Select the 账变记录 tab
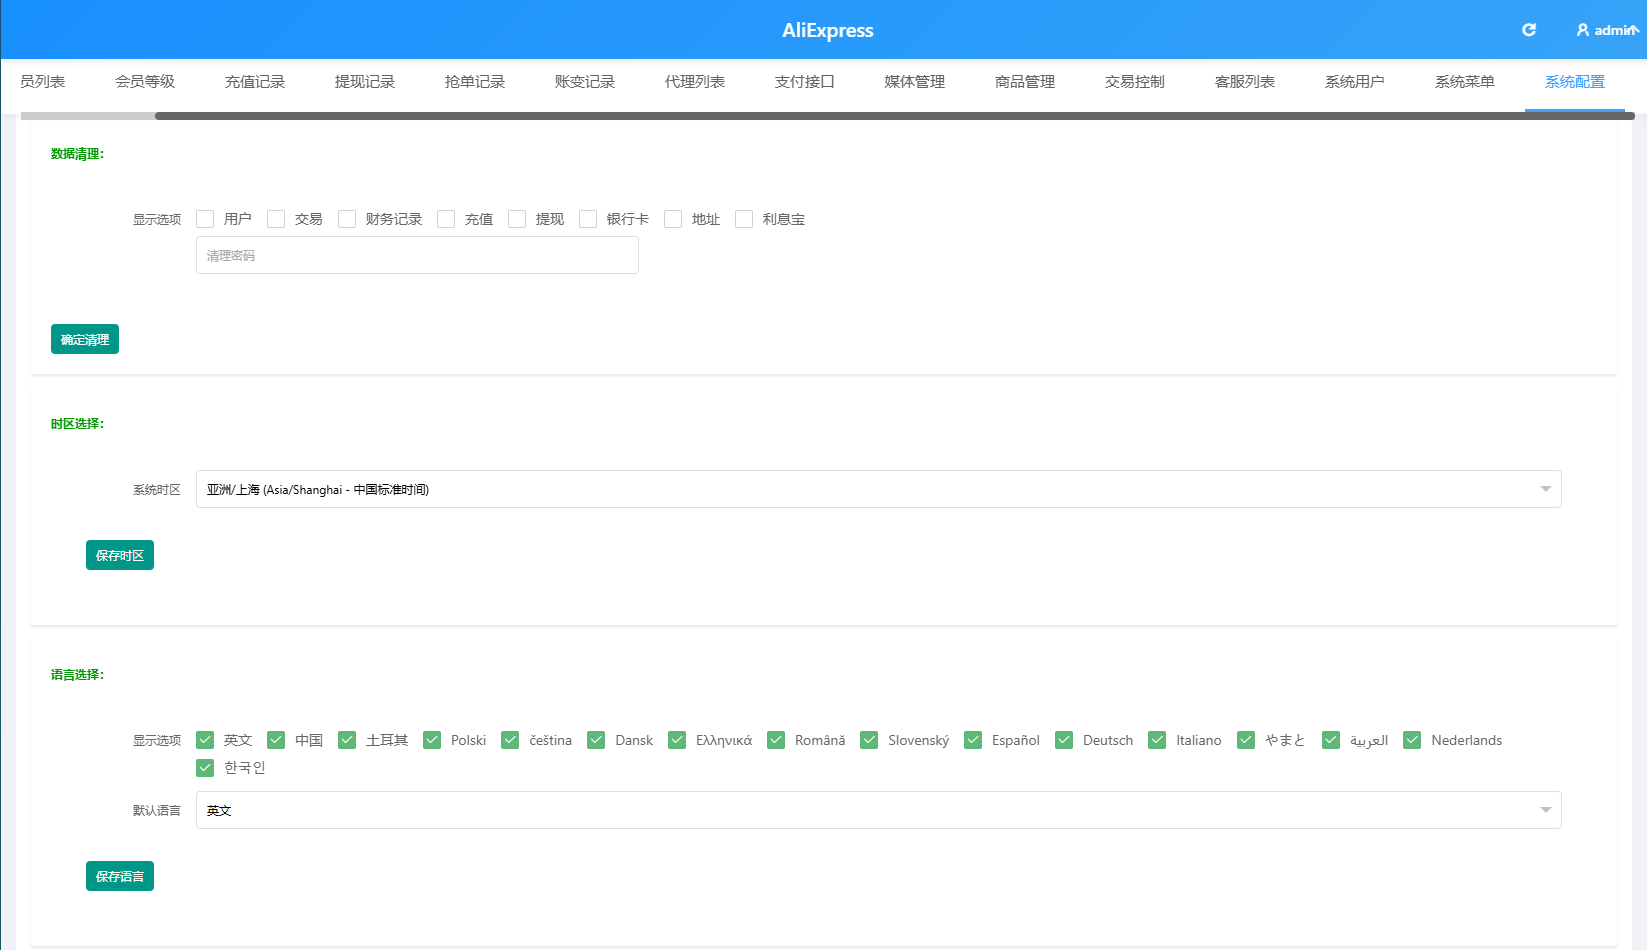The width and height of the screenshot is (1647, 950). click(585, 82)
